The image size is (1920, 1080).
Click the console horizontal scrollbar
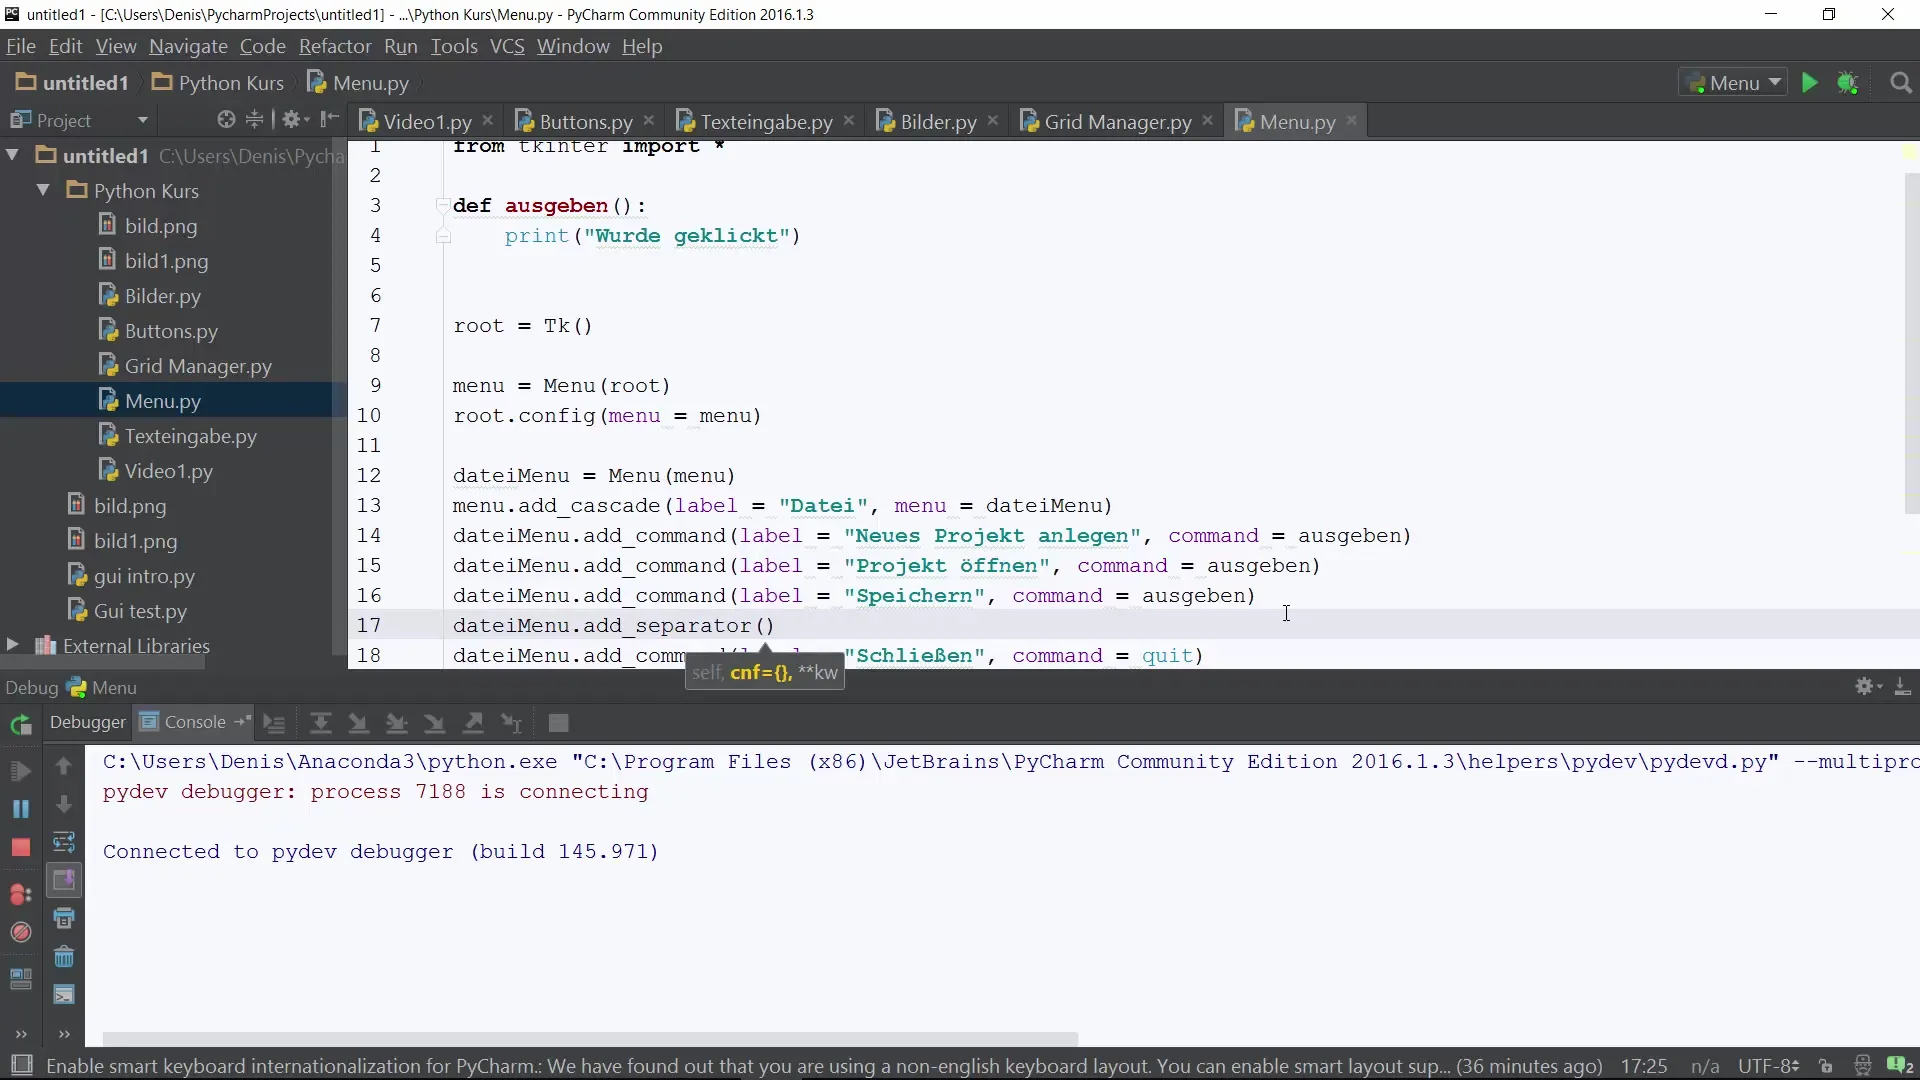[x=590, y=1038]
